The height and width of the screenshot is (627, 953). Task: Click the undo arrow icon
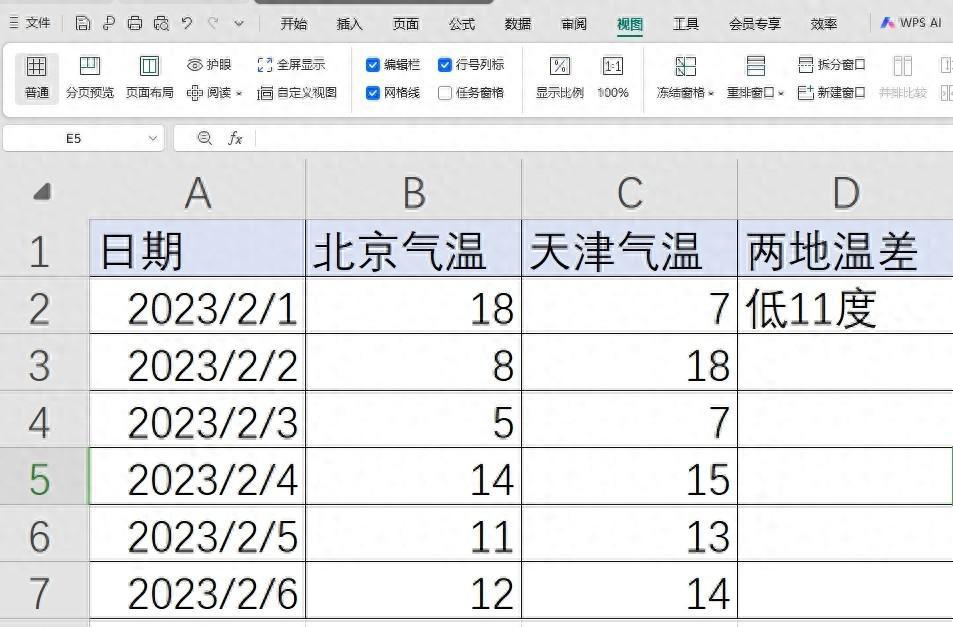[x=187, y=24]
